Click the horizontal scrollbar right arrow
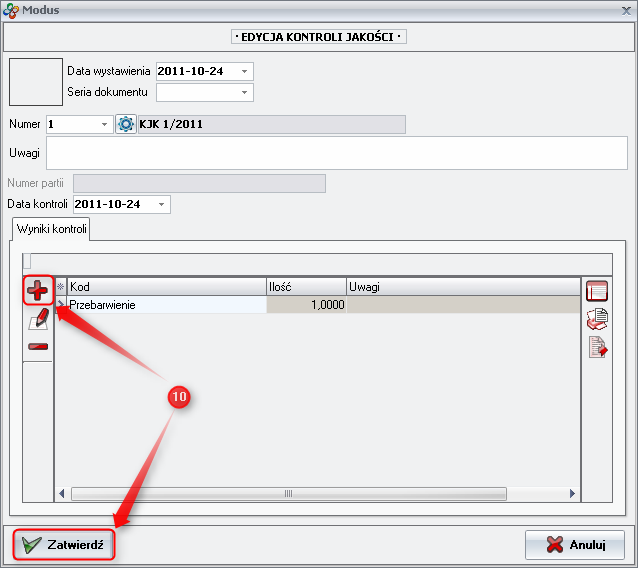This screenshot has width=638, height=568. [x=573, y=493]
